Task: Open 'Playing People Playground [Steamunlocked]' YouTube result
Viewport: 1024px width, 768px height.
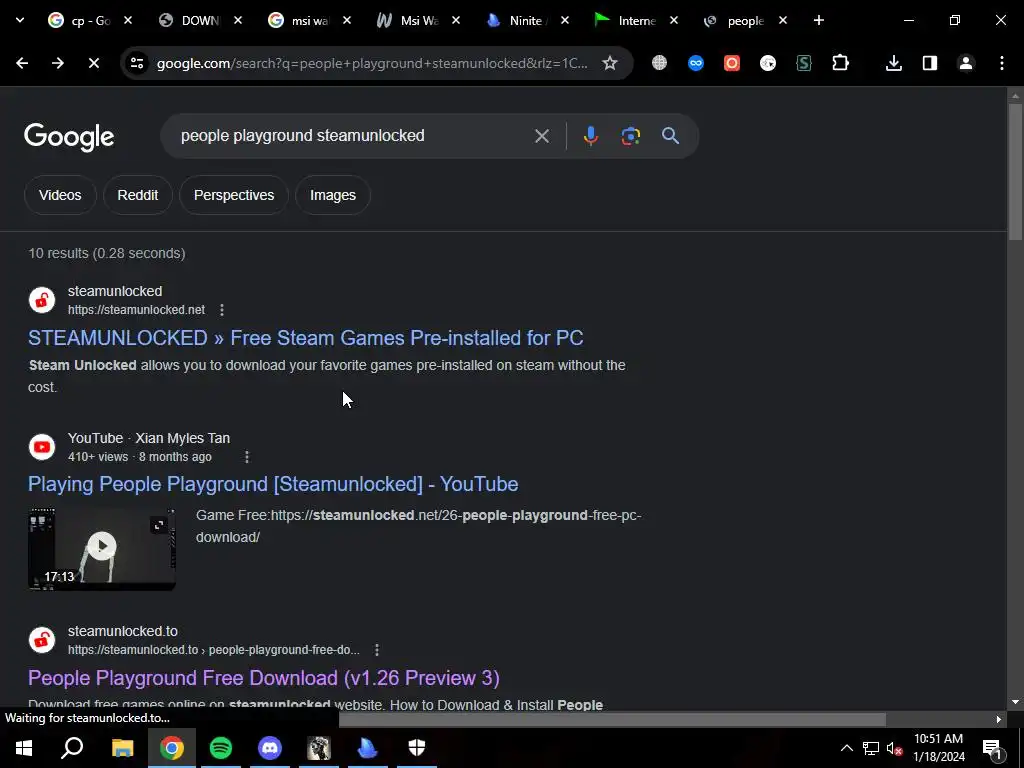Action: 273,484
